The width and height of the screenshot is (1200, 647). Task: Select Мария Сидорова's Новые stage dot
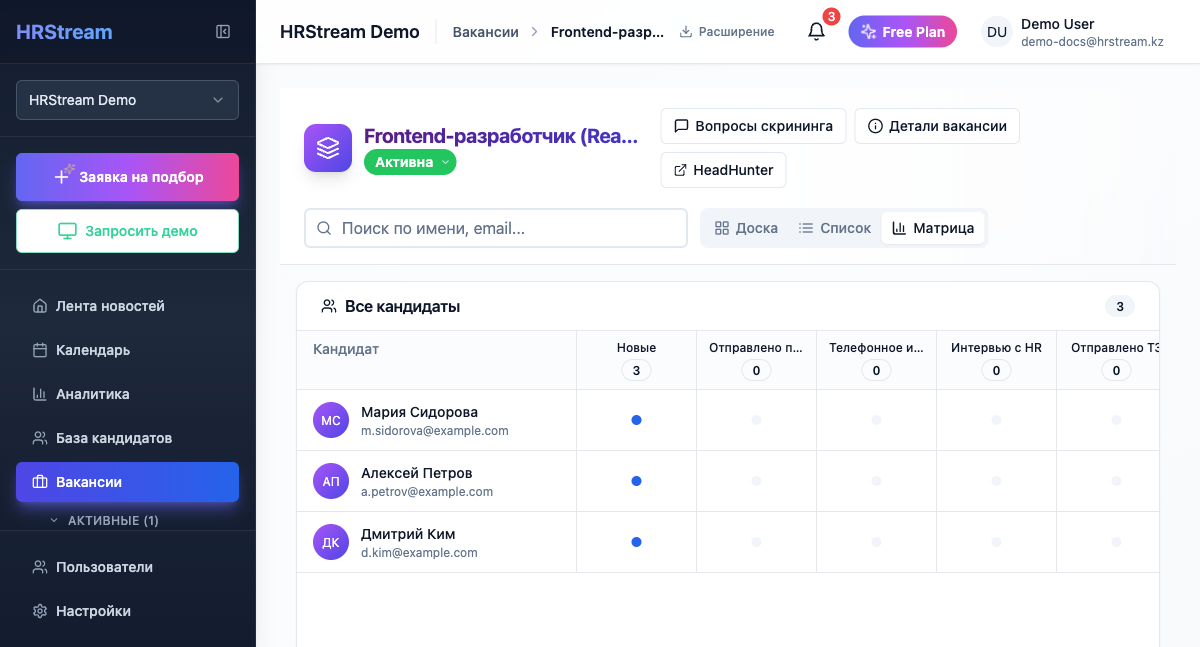636,420
